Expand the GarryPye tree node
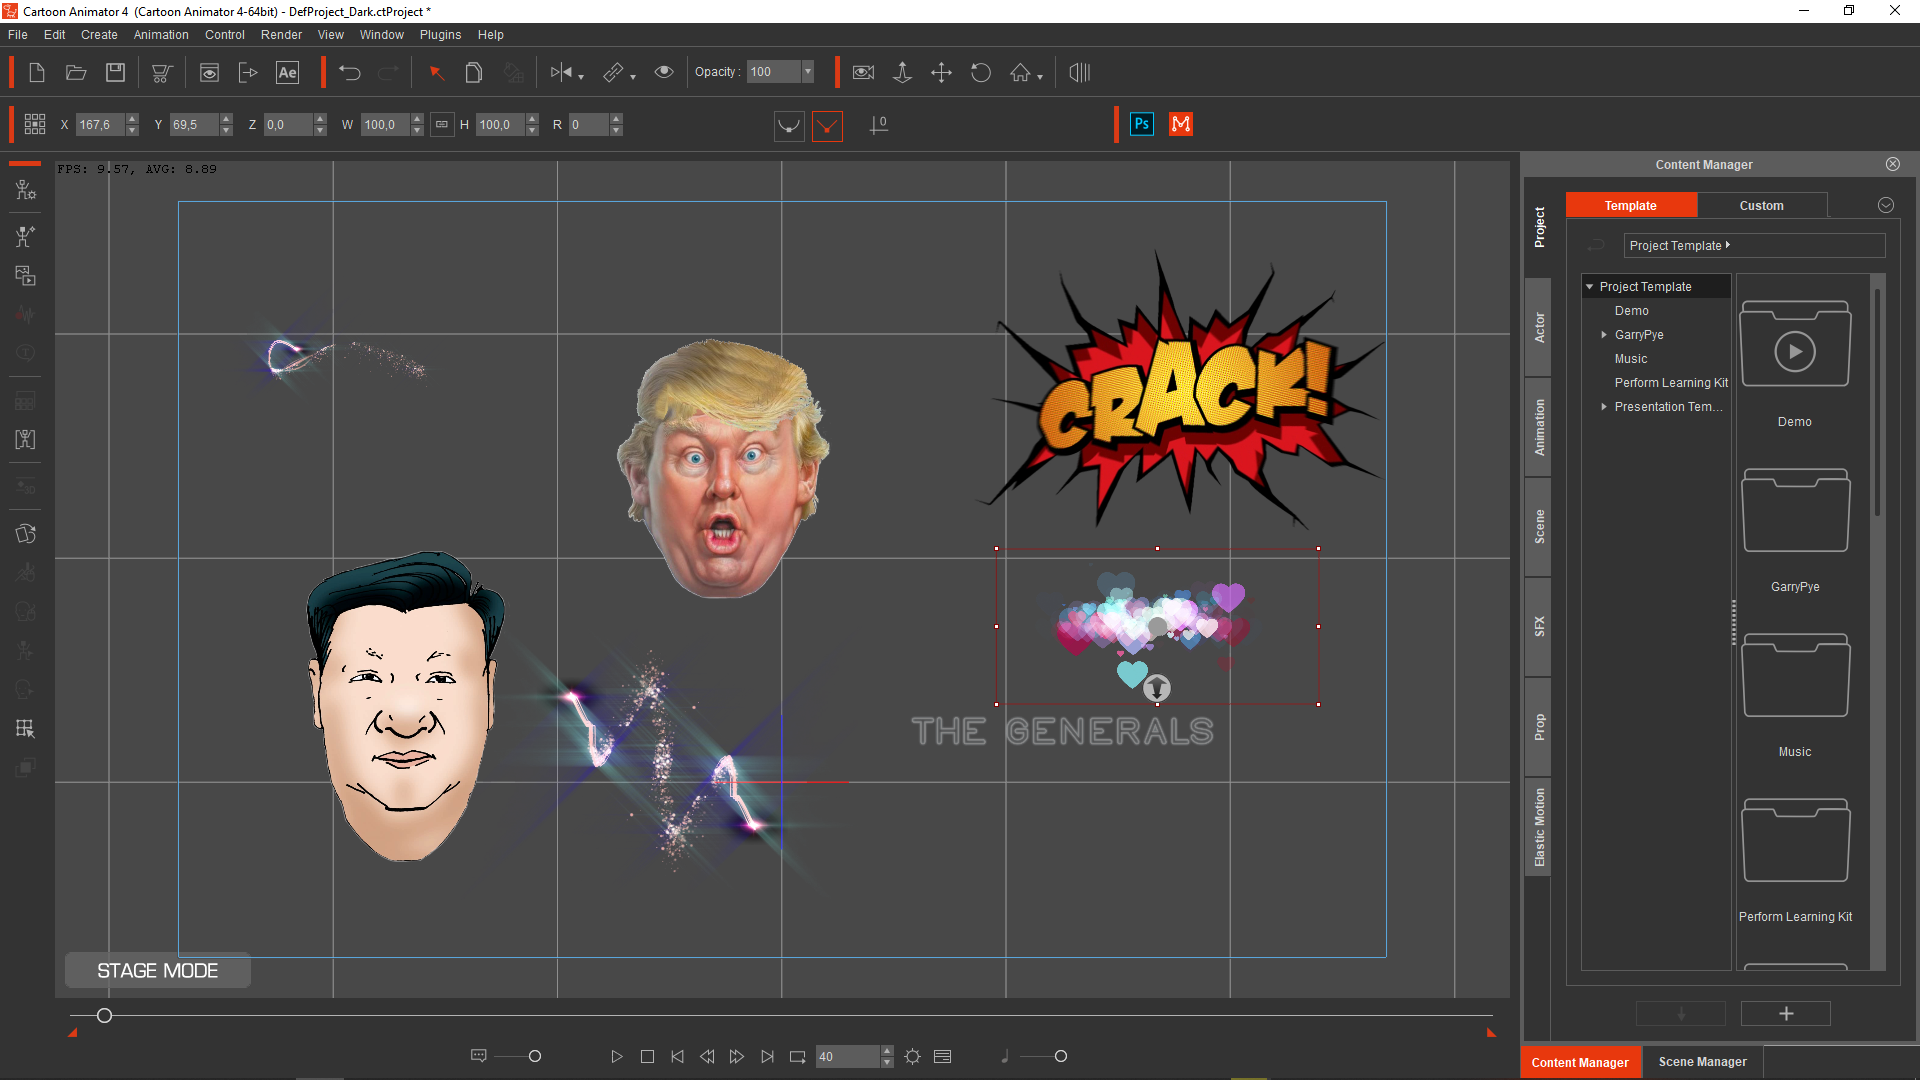This screenshot has height=1080, width=1920. coord(1604,335)
